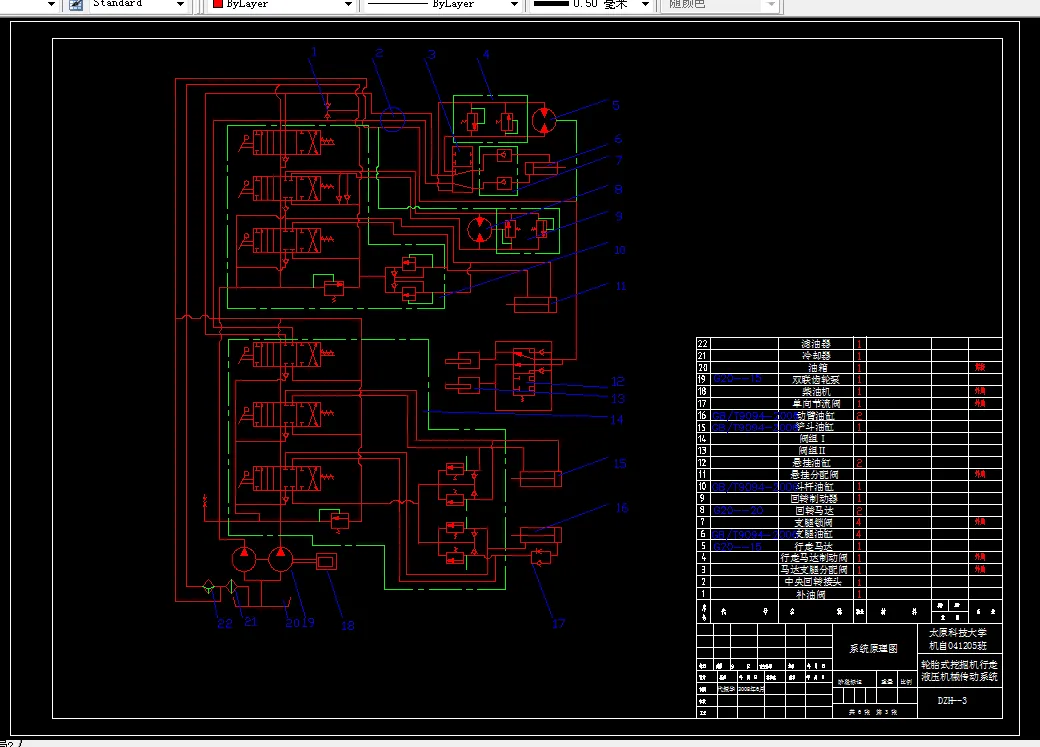Select the travel motor symbol labeled 5

point(544,120)
